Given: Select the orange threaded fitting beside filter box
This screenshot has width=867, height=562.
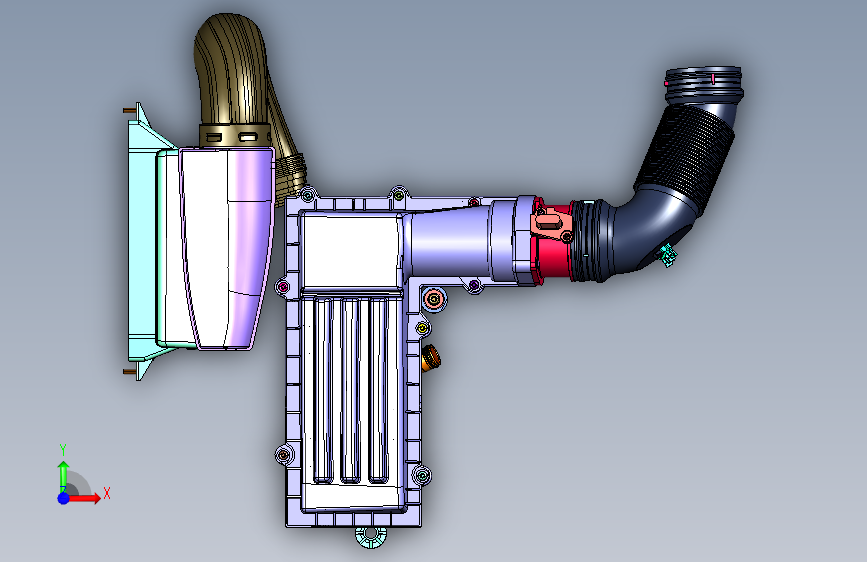Looking at the screenshot, I should pos(431,358).
